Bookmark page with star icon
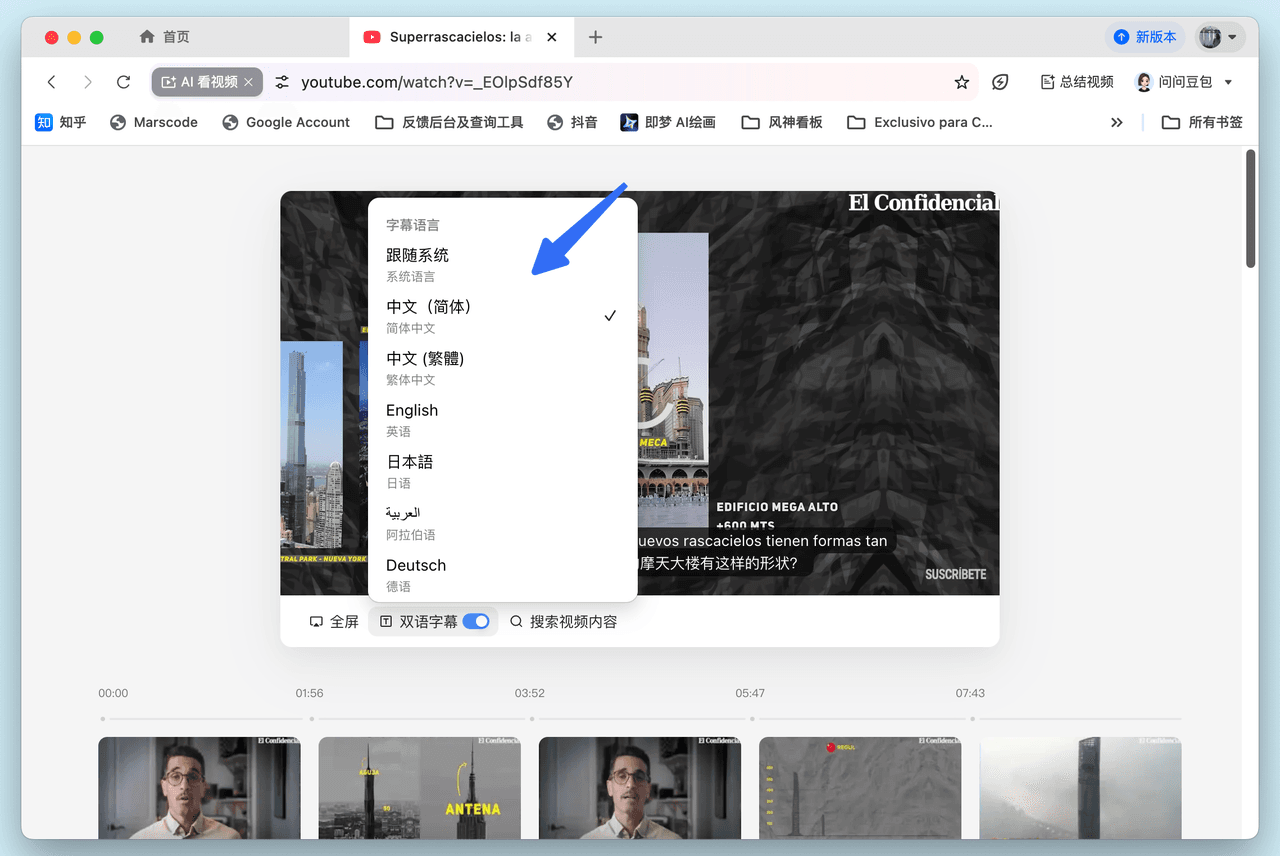 961,82
